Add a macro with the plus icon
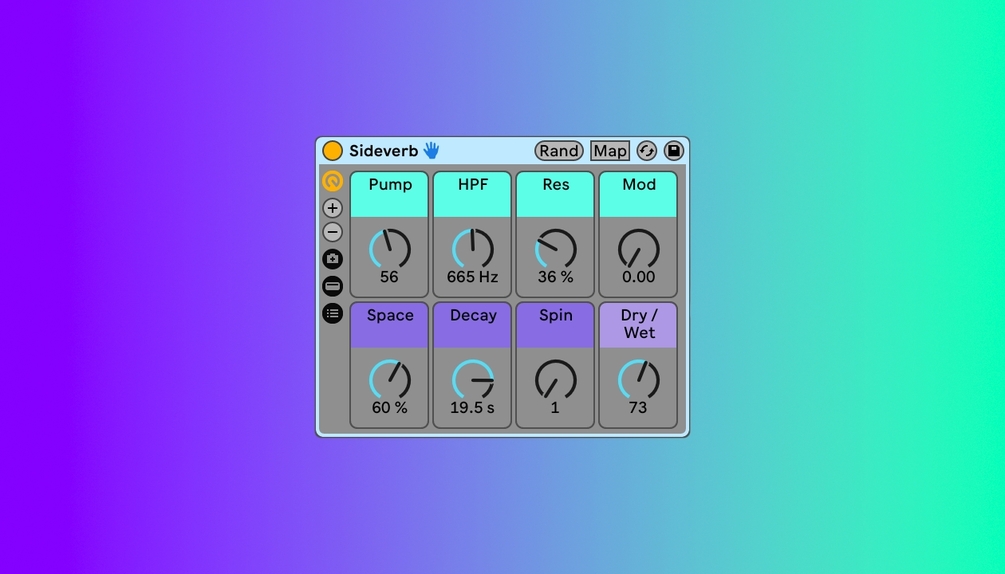1005x574 pixels. pos(332,208)
